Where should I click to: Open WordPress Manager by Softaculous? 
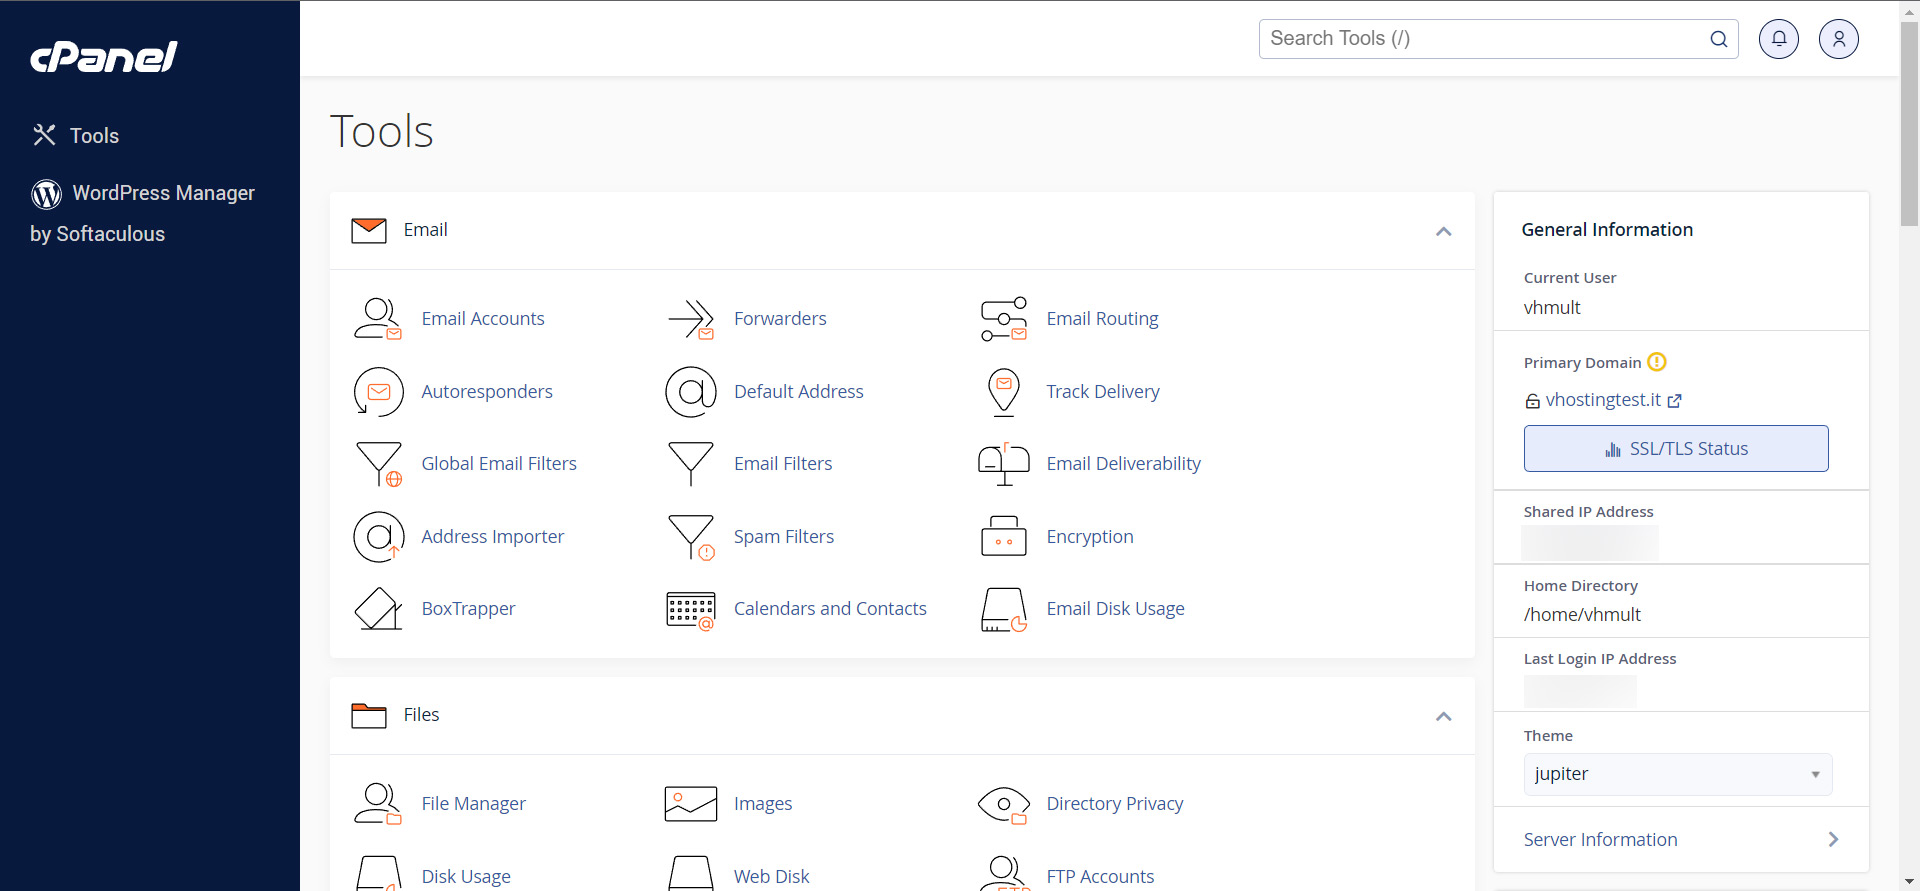[x=143, y=213]
